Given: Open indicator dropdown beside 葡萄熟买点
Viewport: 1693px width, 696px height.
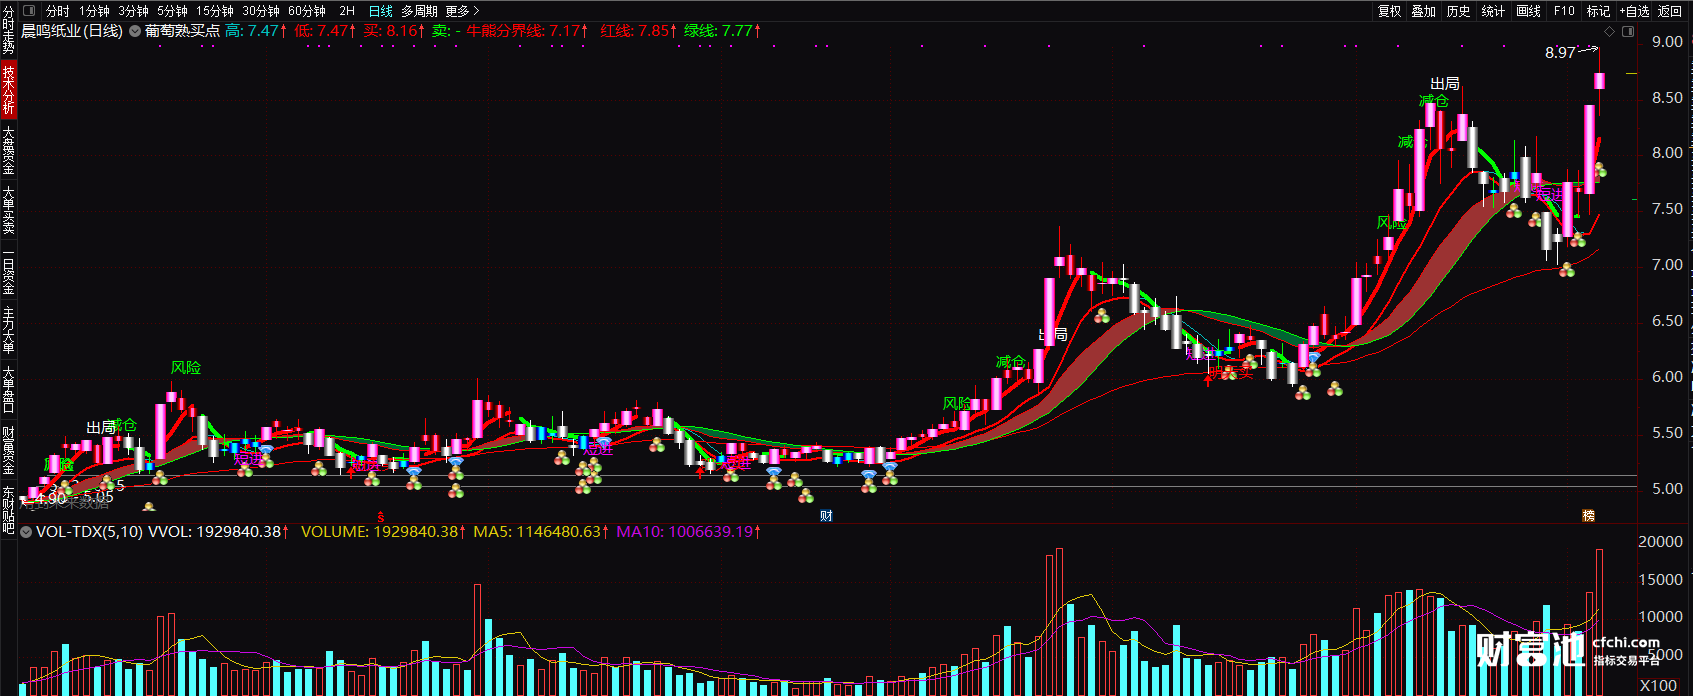Looking at the screenshot, I should 135,31.
